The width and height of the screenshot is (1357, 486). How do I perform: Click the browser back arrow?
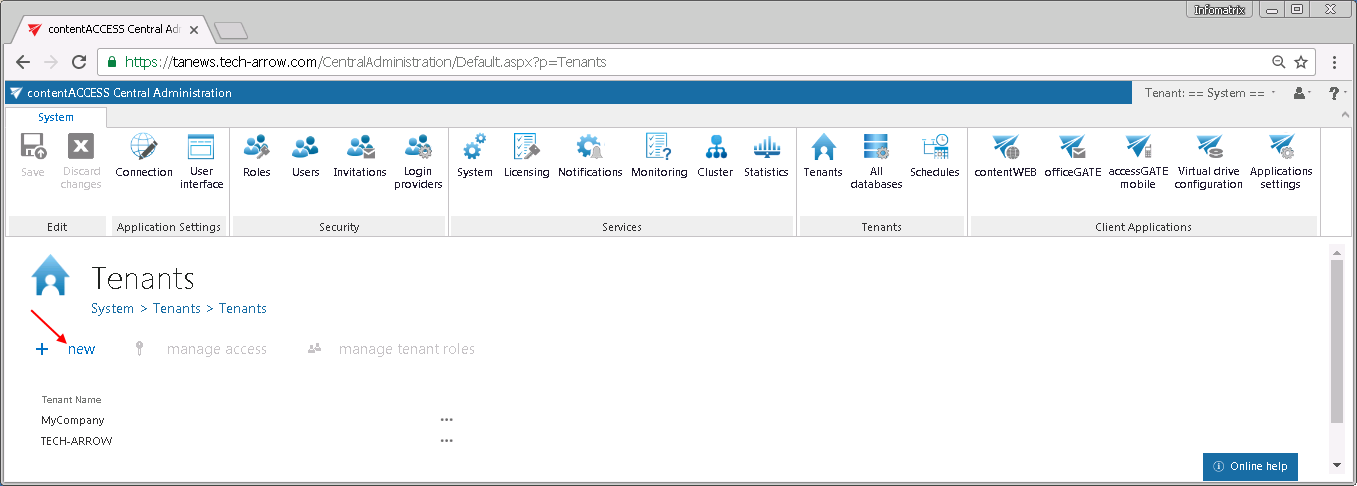point(23,62)
